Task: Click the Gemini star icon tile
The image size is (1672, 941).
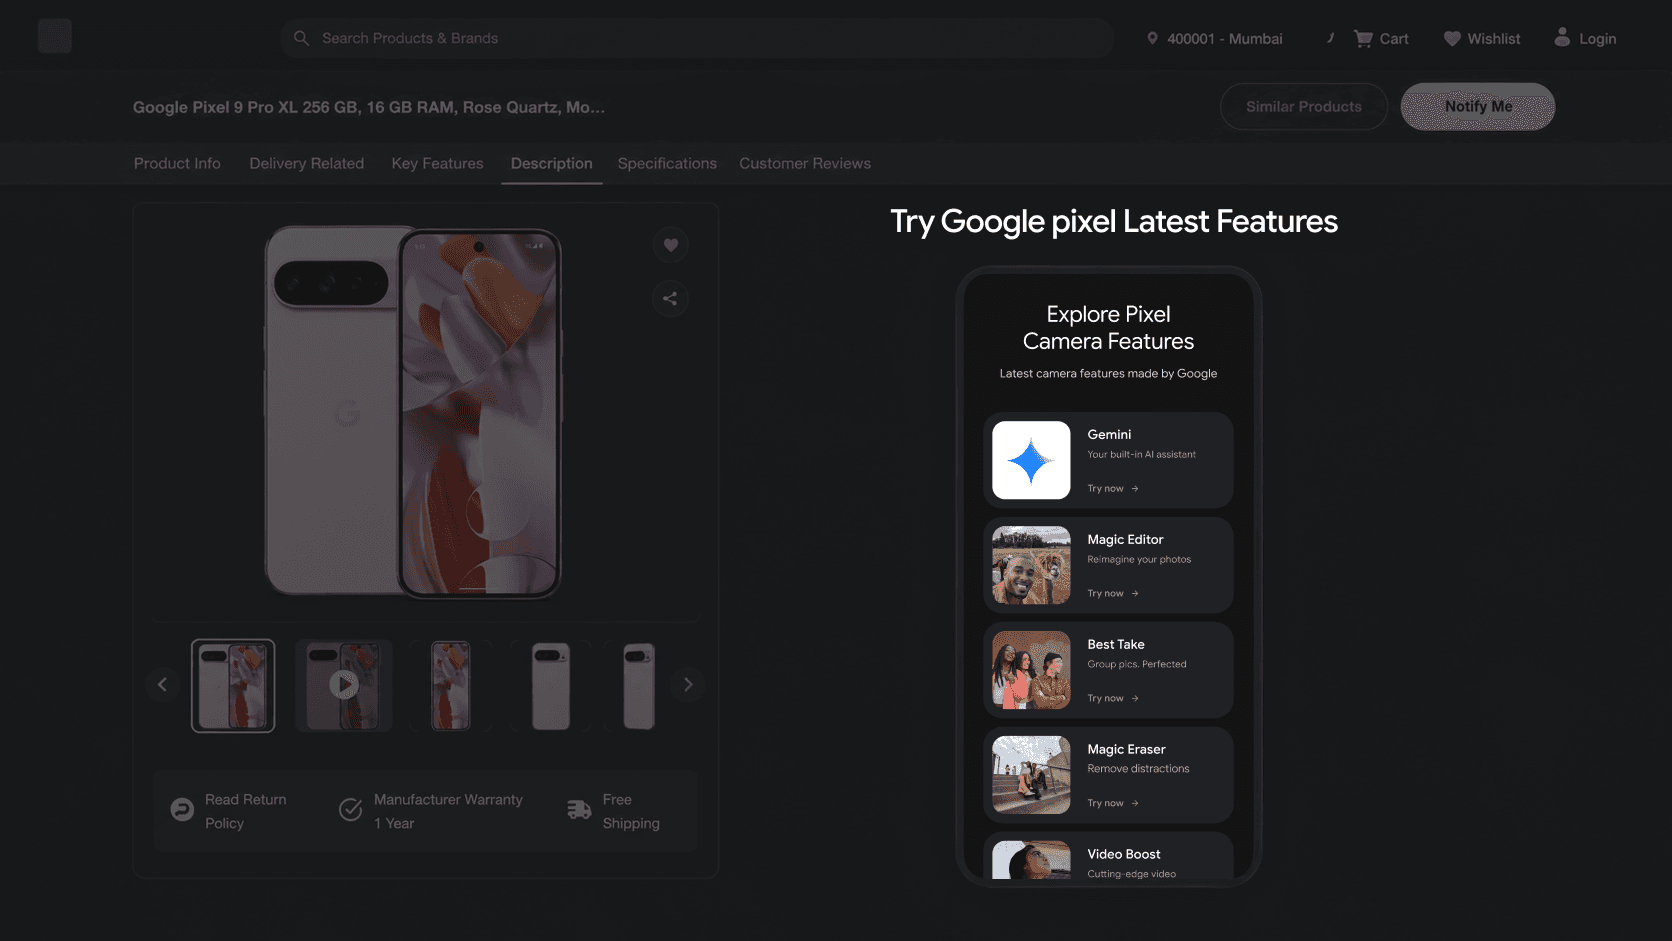Action: (1031, 460)
